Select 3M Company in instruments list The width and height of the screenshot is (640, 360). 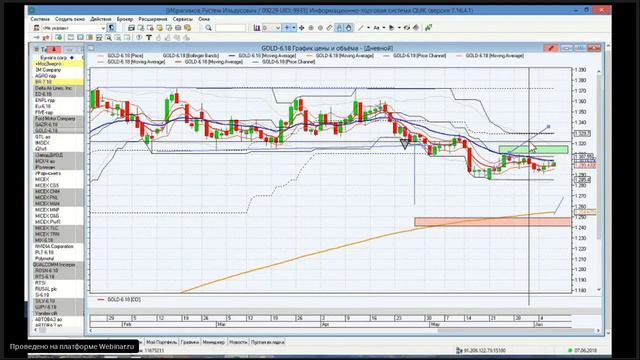tap(58, 70)
